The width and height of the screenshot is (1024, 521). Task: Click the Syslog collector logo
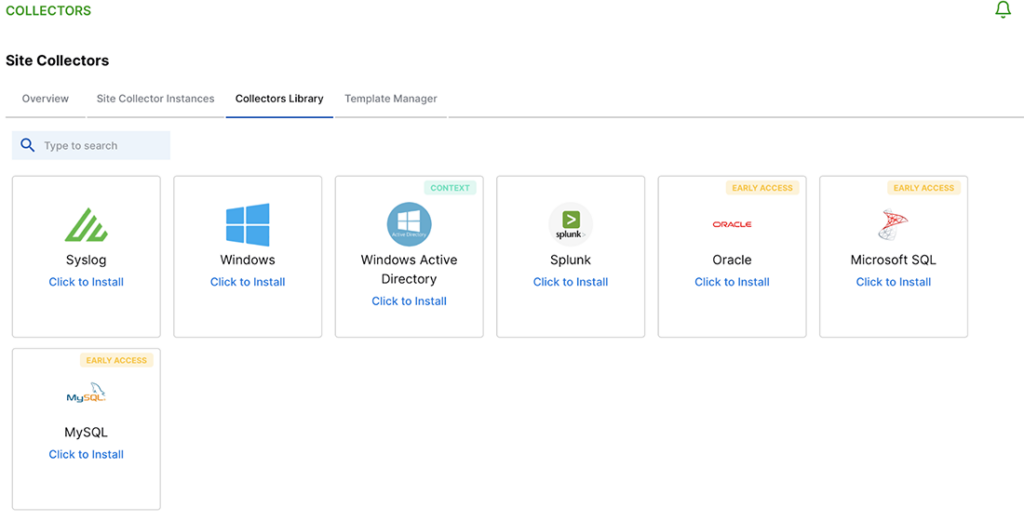[86, 225]
